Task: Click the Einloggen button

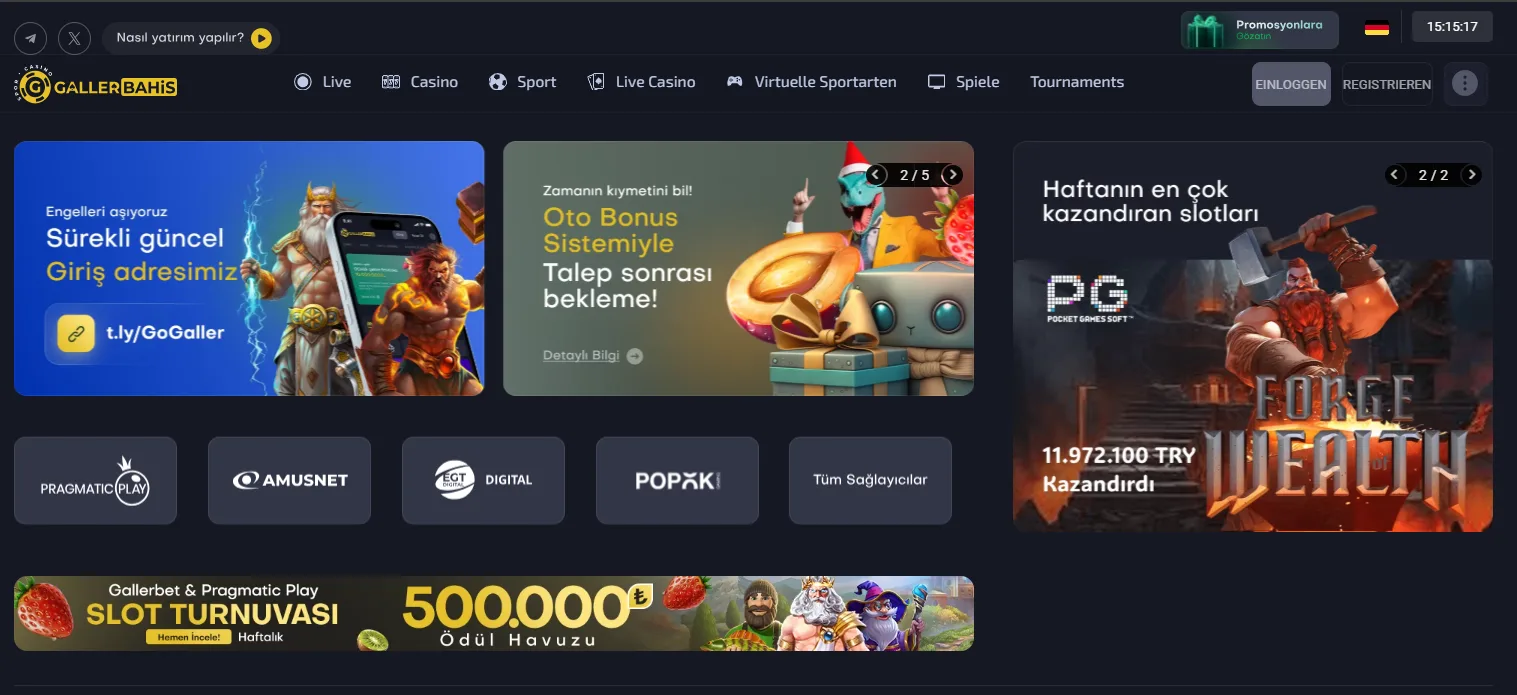Action: [1291, 84]
